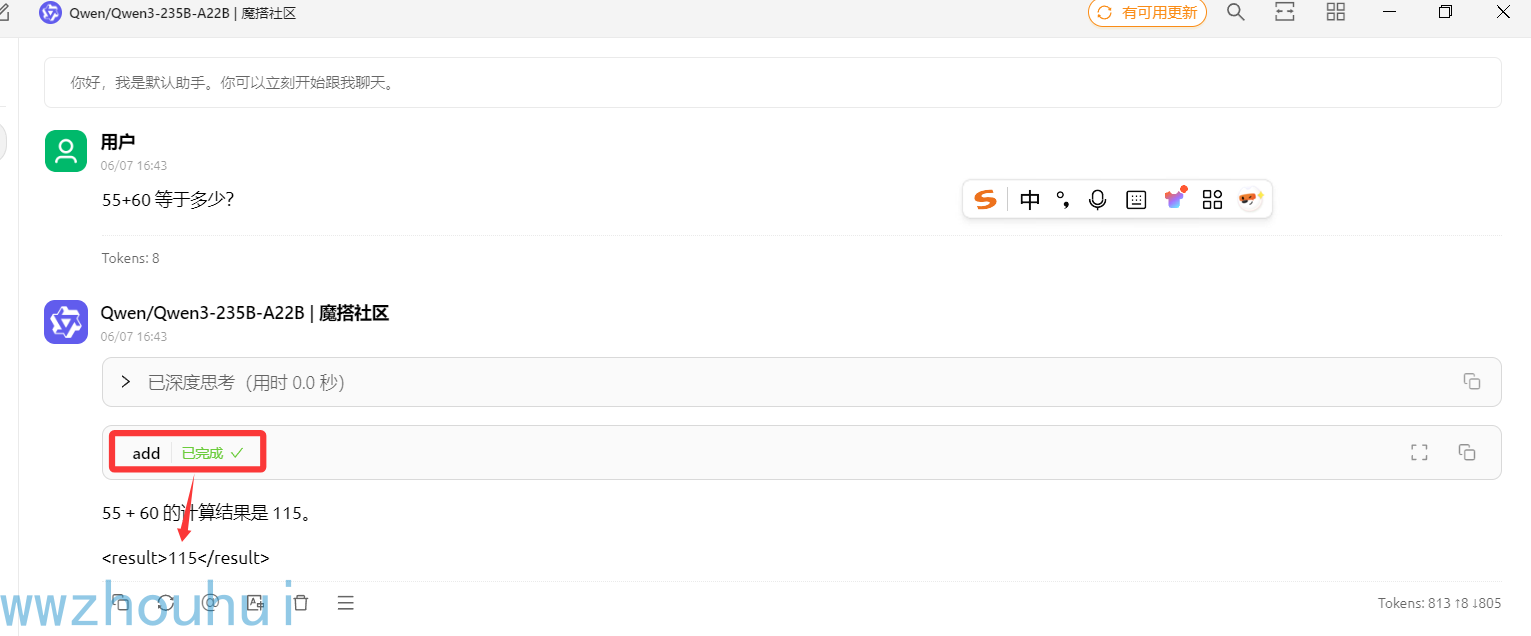Click the orange S icon in the message toolbar

pyautogui.click(x=985, y=199)
